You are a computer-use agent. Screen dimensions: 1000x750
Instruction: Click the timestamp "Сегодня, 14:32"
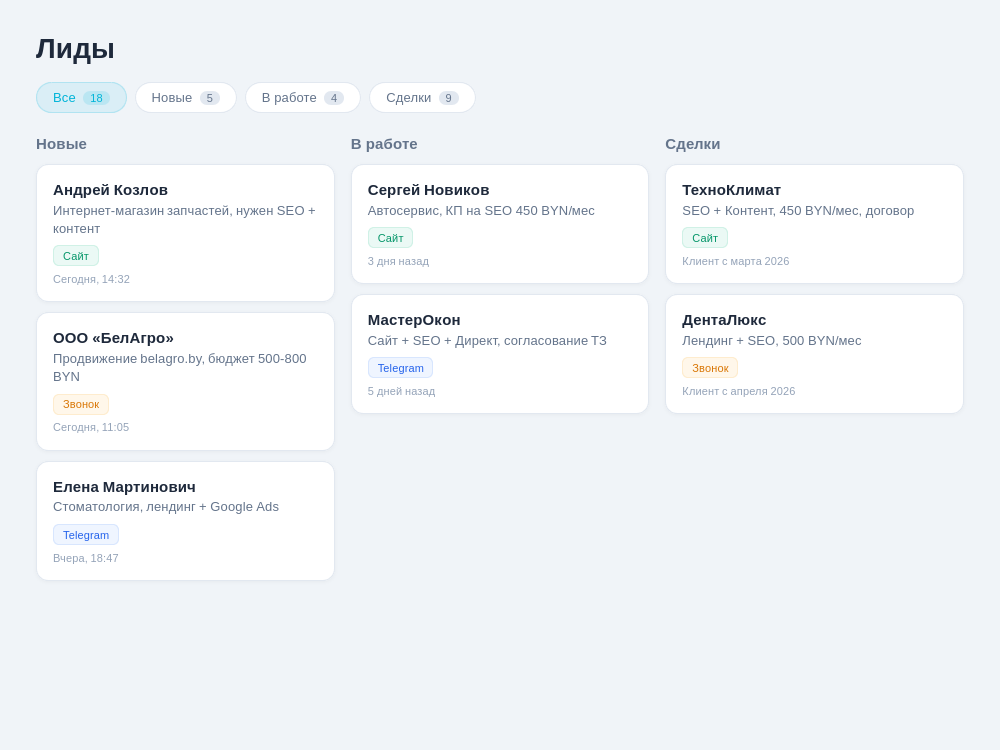91,279
